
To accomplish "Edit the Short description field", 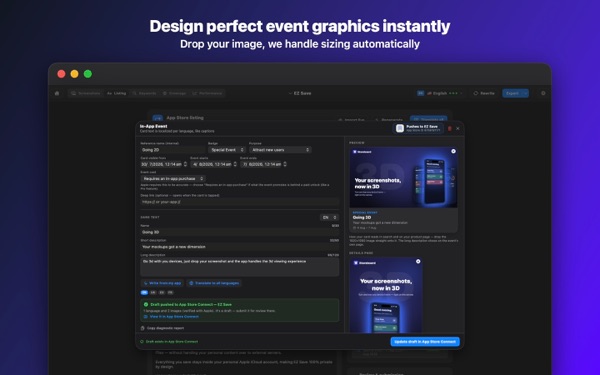I will [240, 247].
